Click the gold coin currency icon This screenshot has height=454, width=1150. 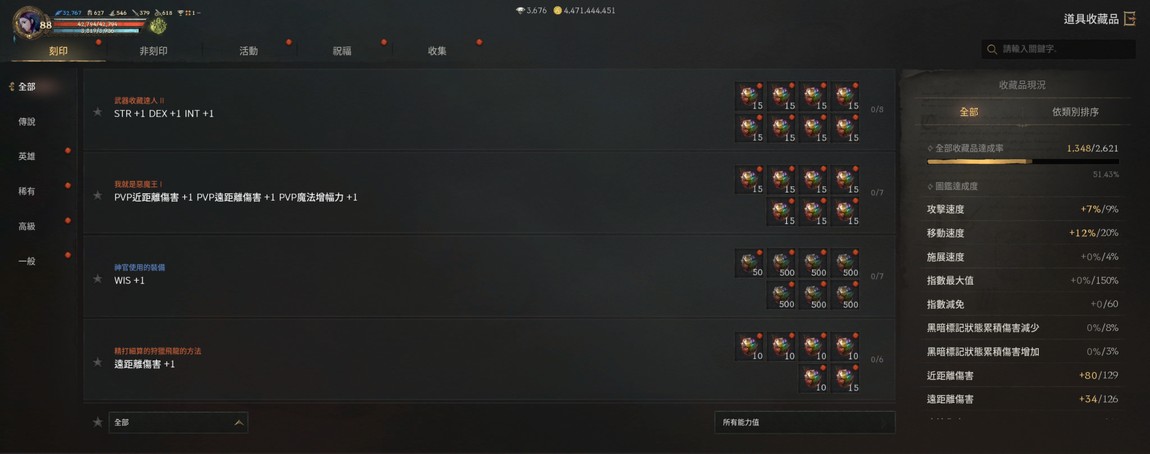point(557,10)
